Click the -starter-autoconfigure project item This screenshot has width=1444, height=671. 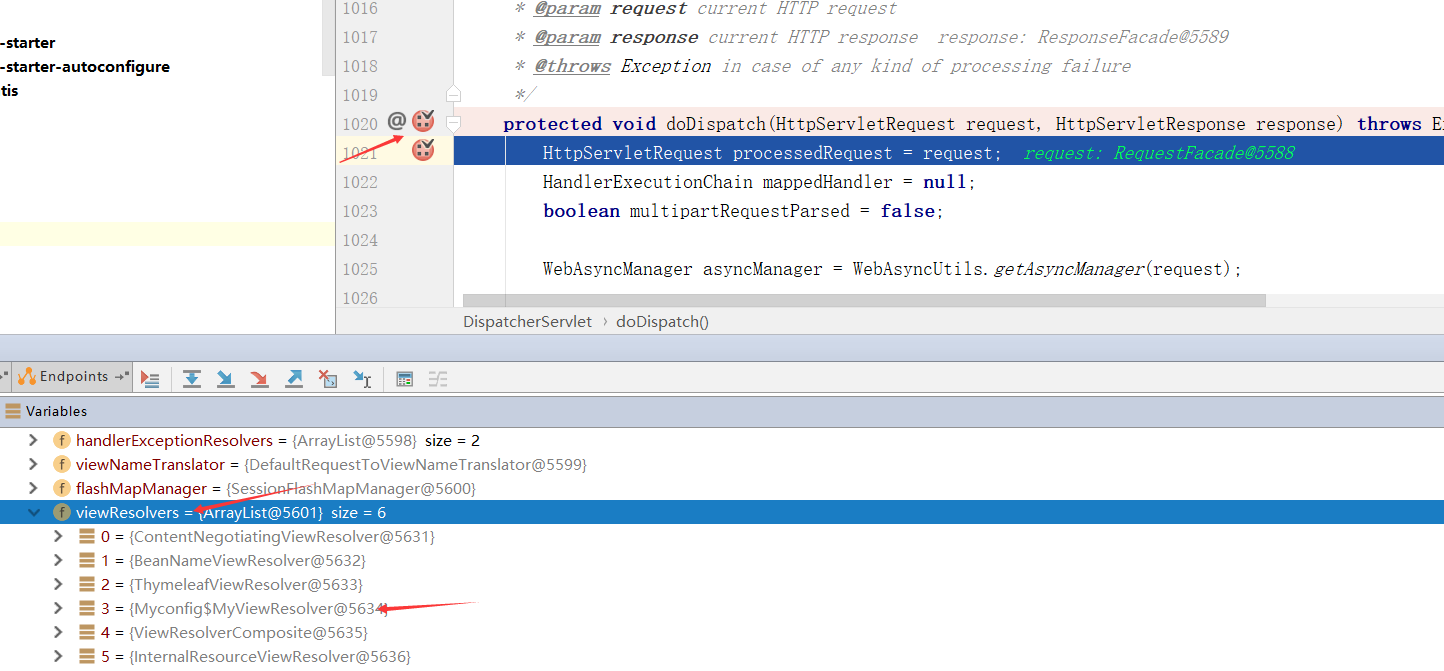pos(84,67)
